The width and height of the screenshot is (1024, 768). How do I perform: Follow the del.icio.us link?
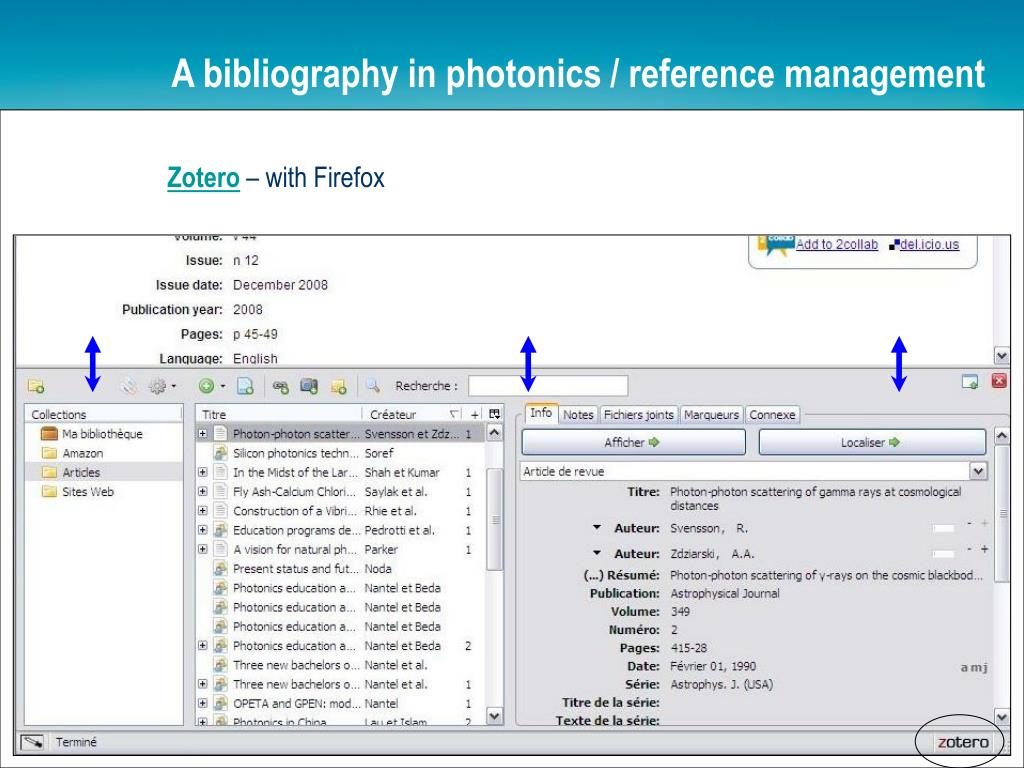click(x=929, y=244)
